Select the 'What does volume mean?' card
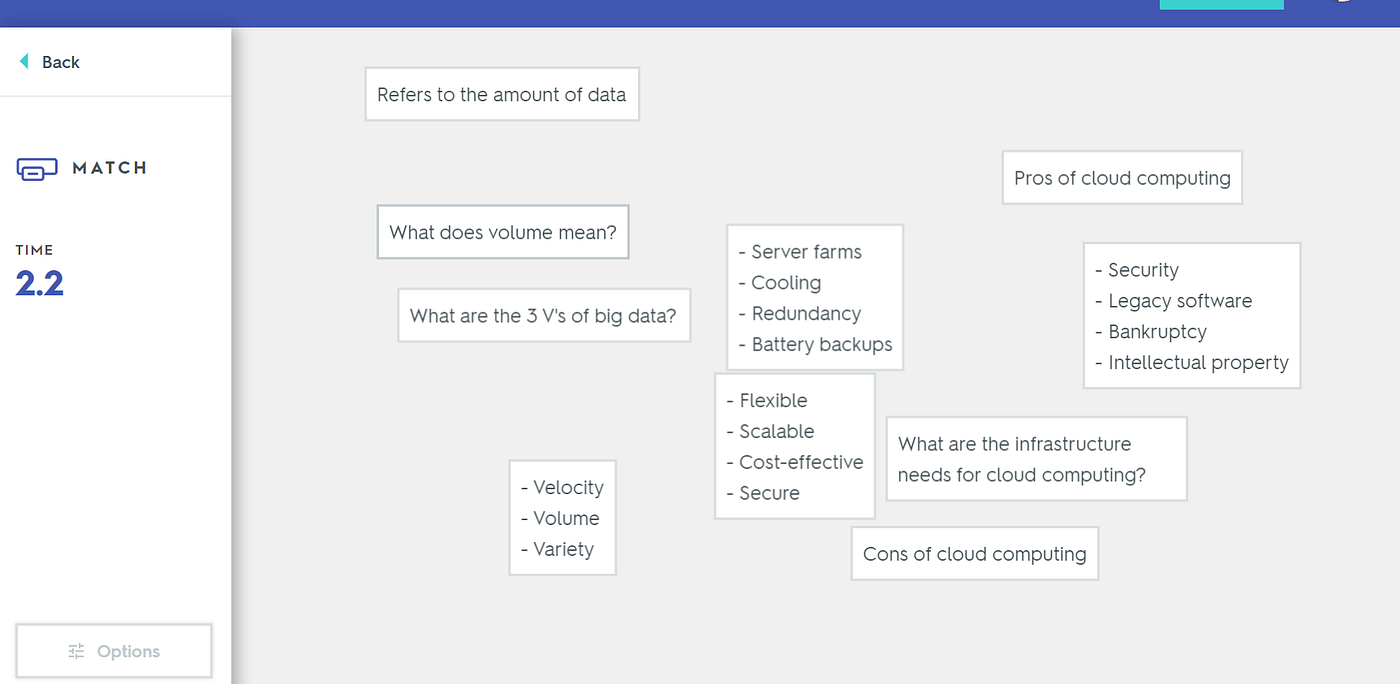Viewport: 1400px width, 684px height. tap(502, 231)
